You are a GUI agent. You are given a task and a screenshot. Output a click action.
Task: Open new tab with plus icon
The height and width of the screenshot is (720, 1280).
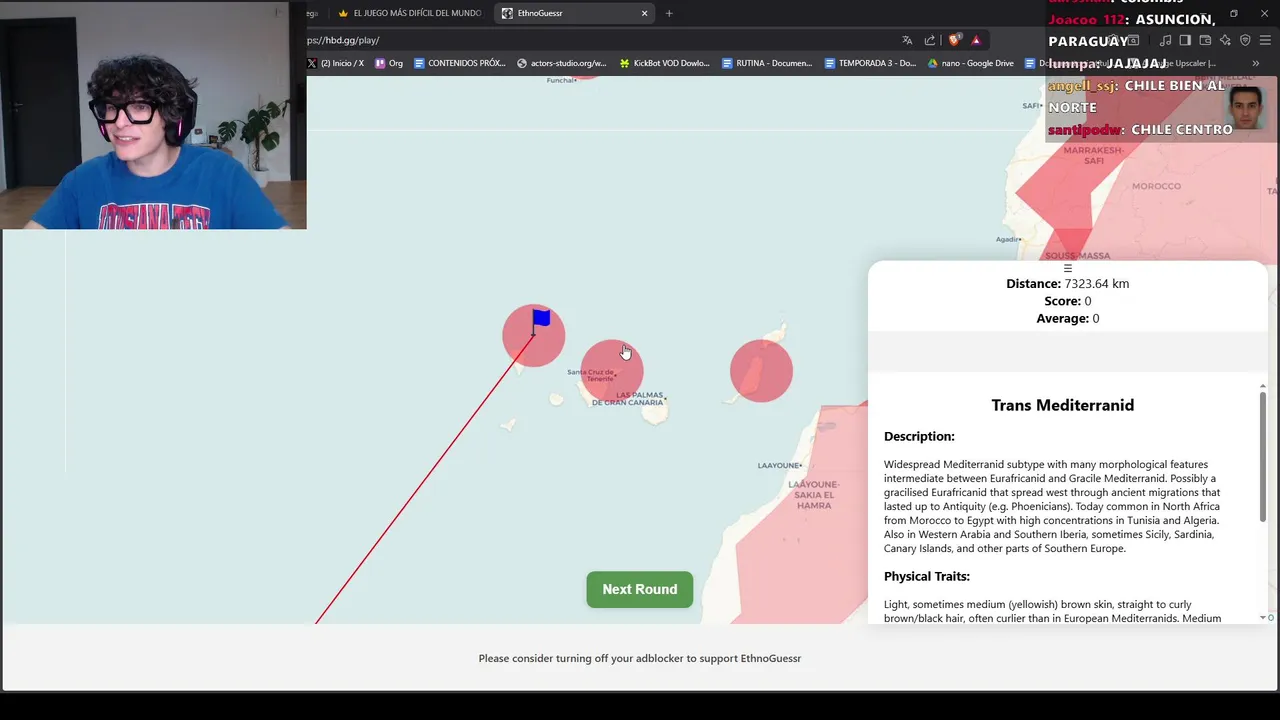(x=669, y=13)
